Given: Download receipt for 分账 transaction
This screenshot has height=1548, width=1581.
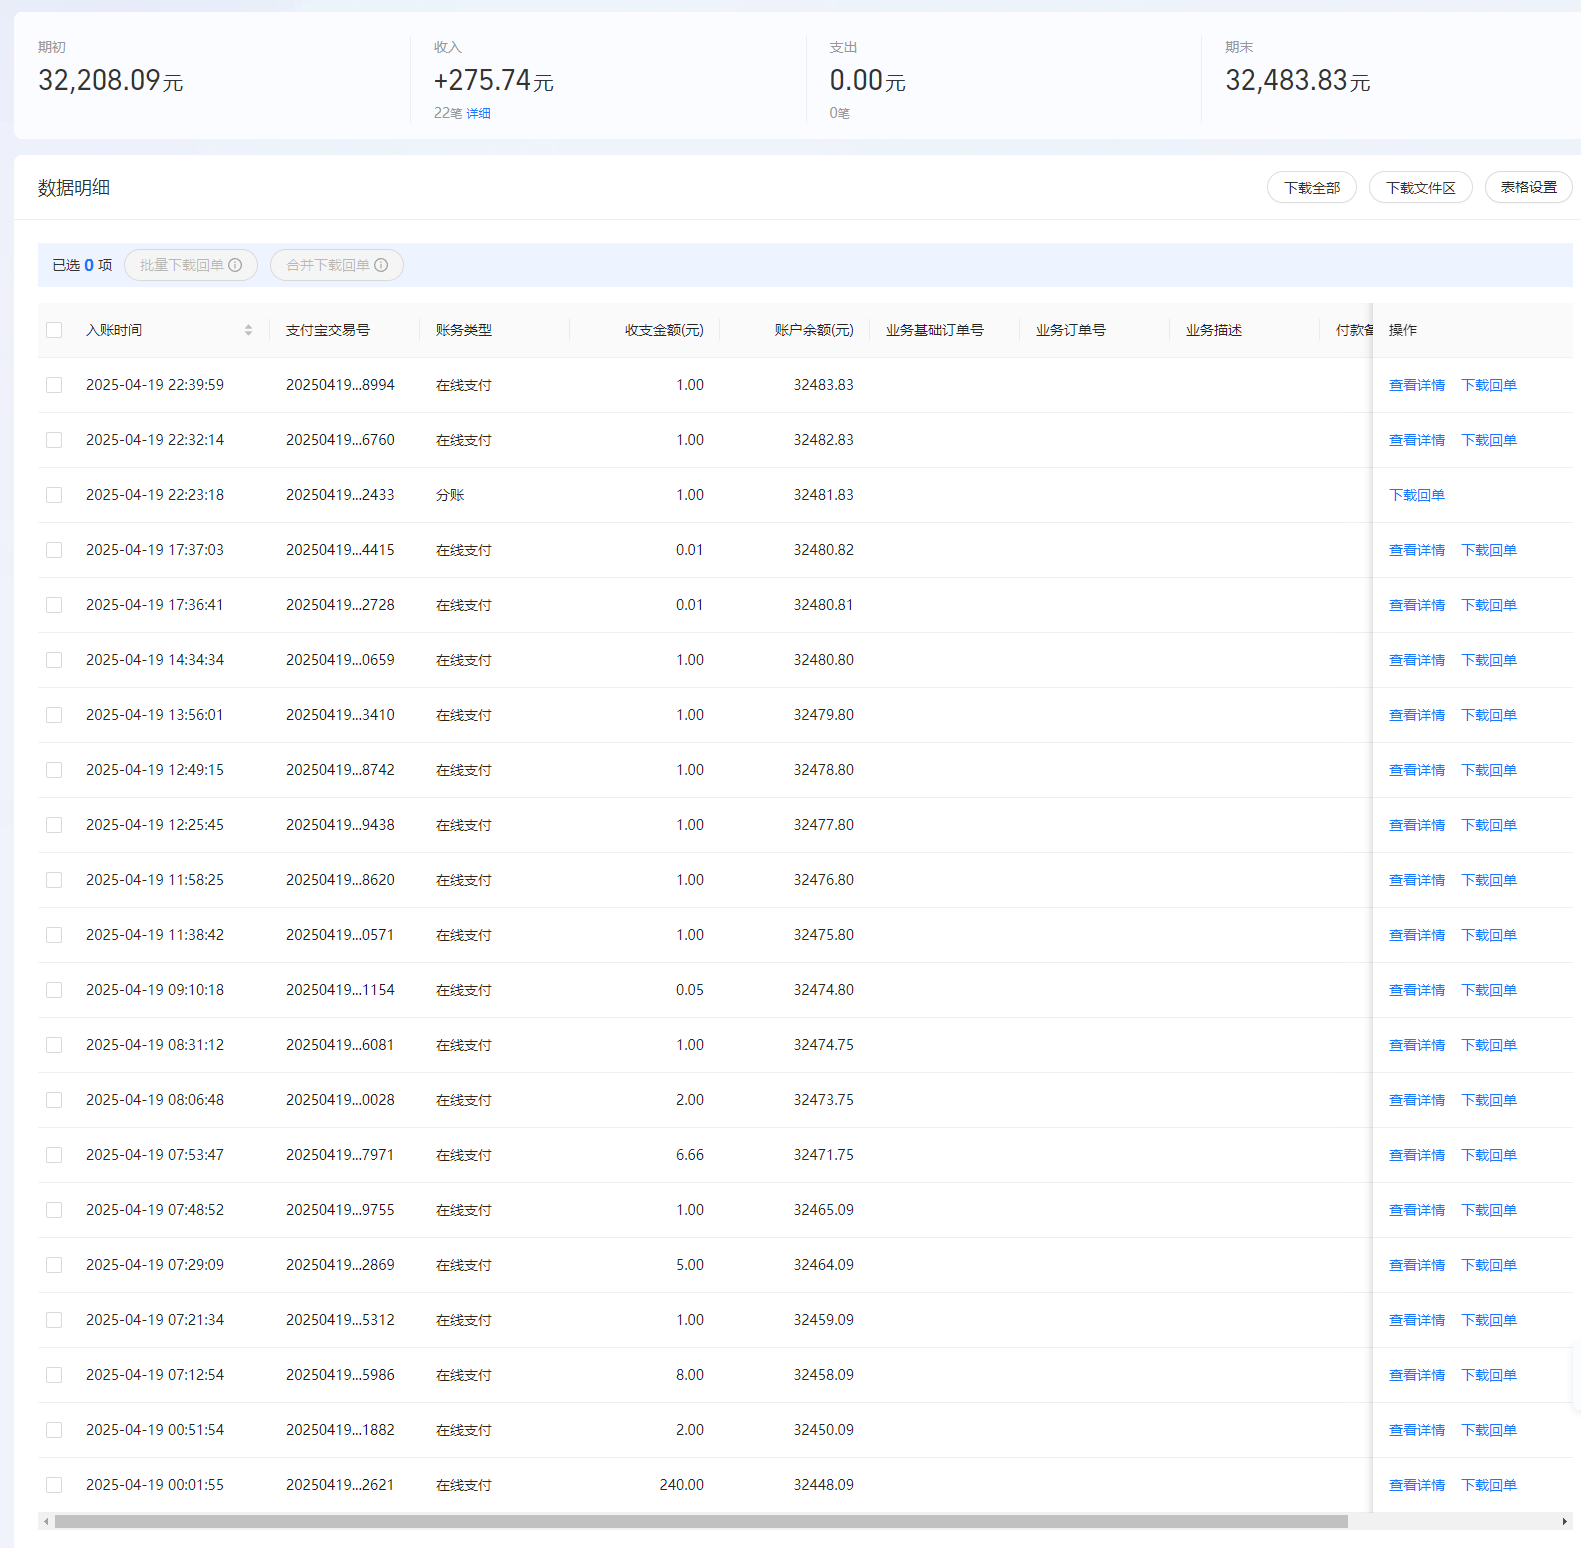Looking at the screenshot, I should click(x=1416, y=495).
